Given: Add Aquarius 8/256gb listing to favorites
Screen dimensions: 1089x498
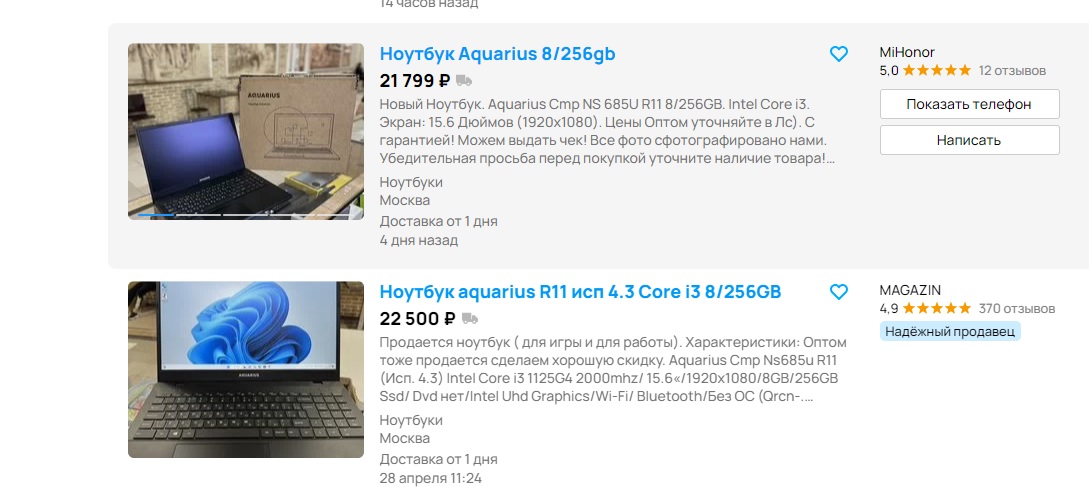Looking at the screenshot, I should click(839, 53).
